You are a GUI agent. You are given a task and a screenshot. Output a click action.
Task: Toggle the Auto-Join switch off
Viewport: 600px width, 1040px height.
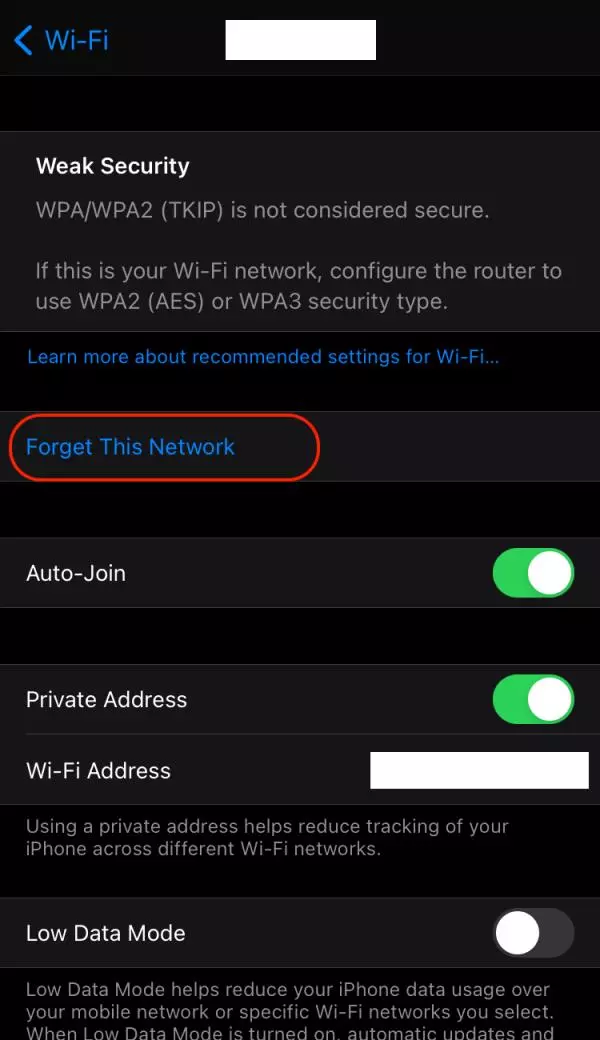(x=533, y=572)
